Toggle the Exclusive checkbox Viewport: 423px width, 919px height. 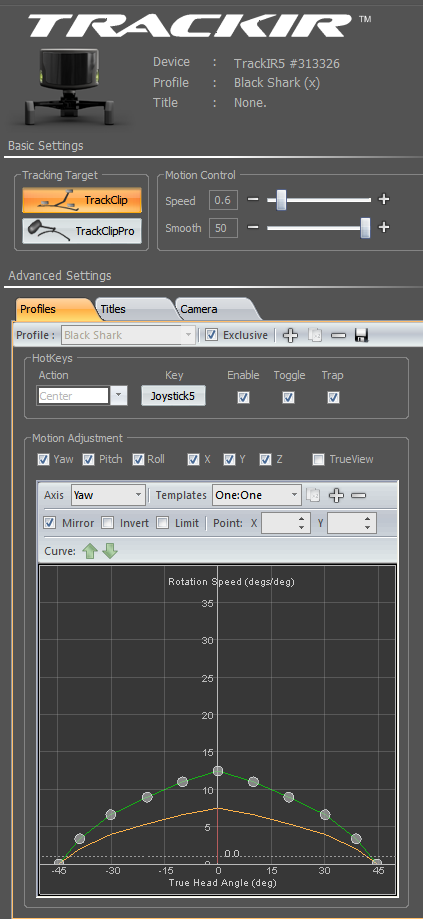(x=212, y=335)
